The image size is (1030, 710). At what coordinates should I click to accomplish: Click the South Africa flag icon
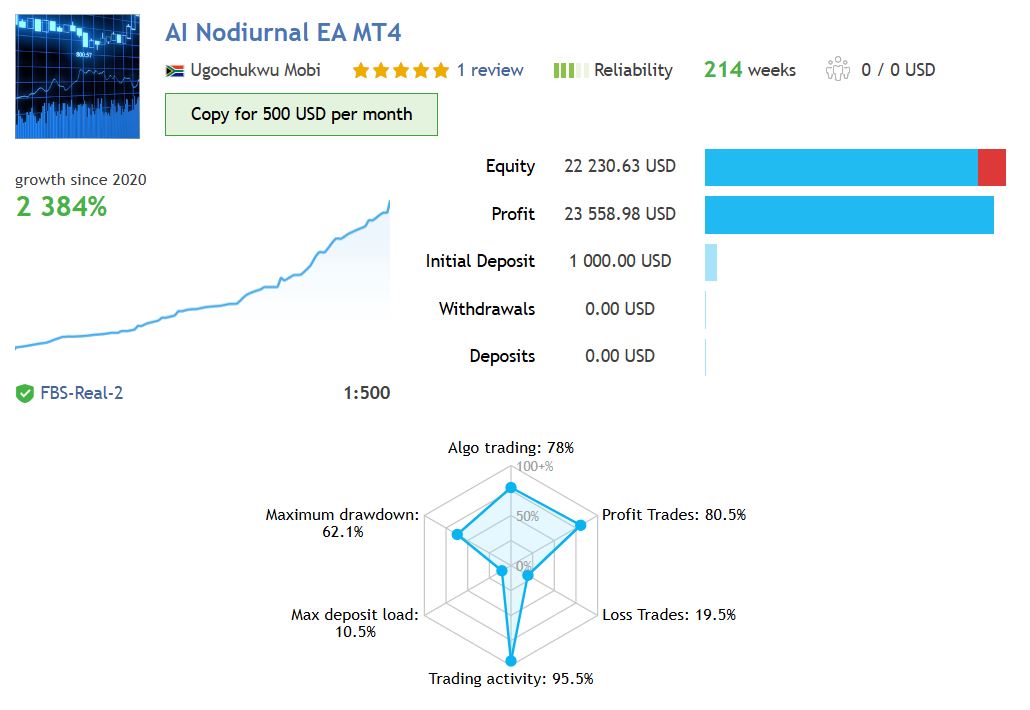174,71
